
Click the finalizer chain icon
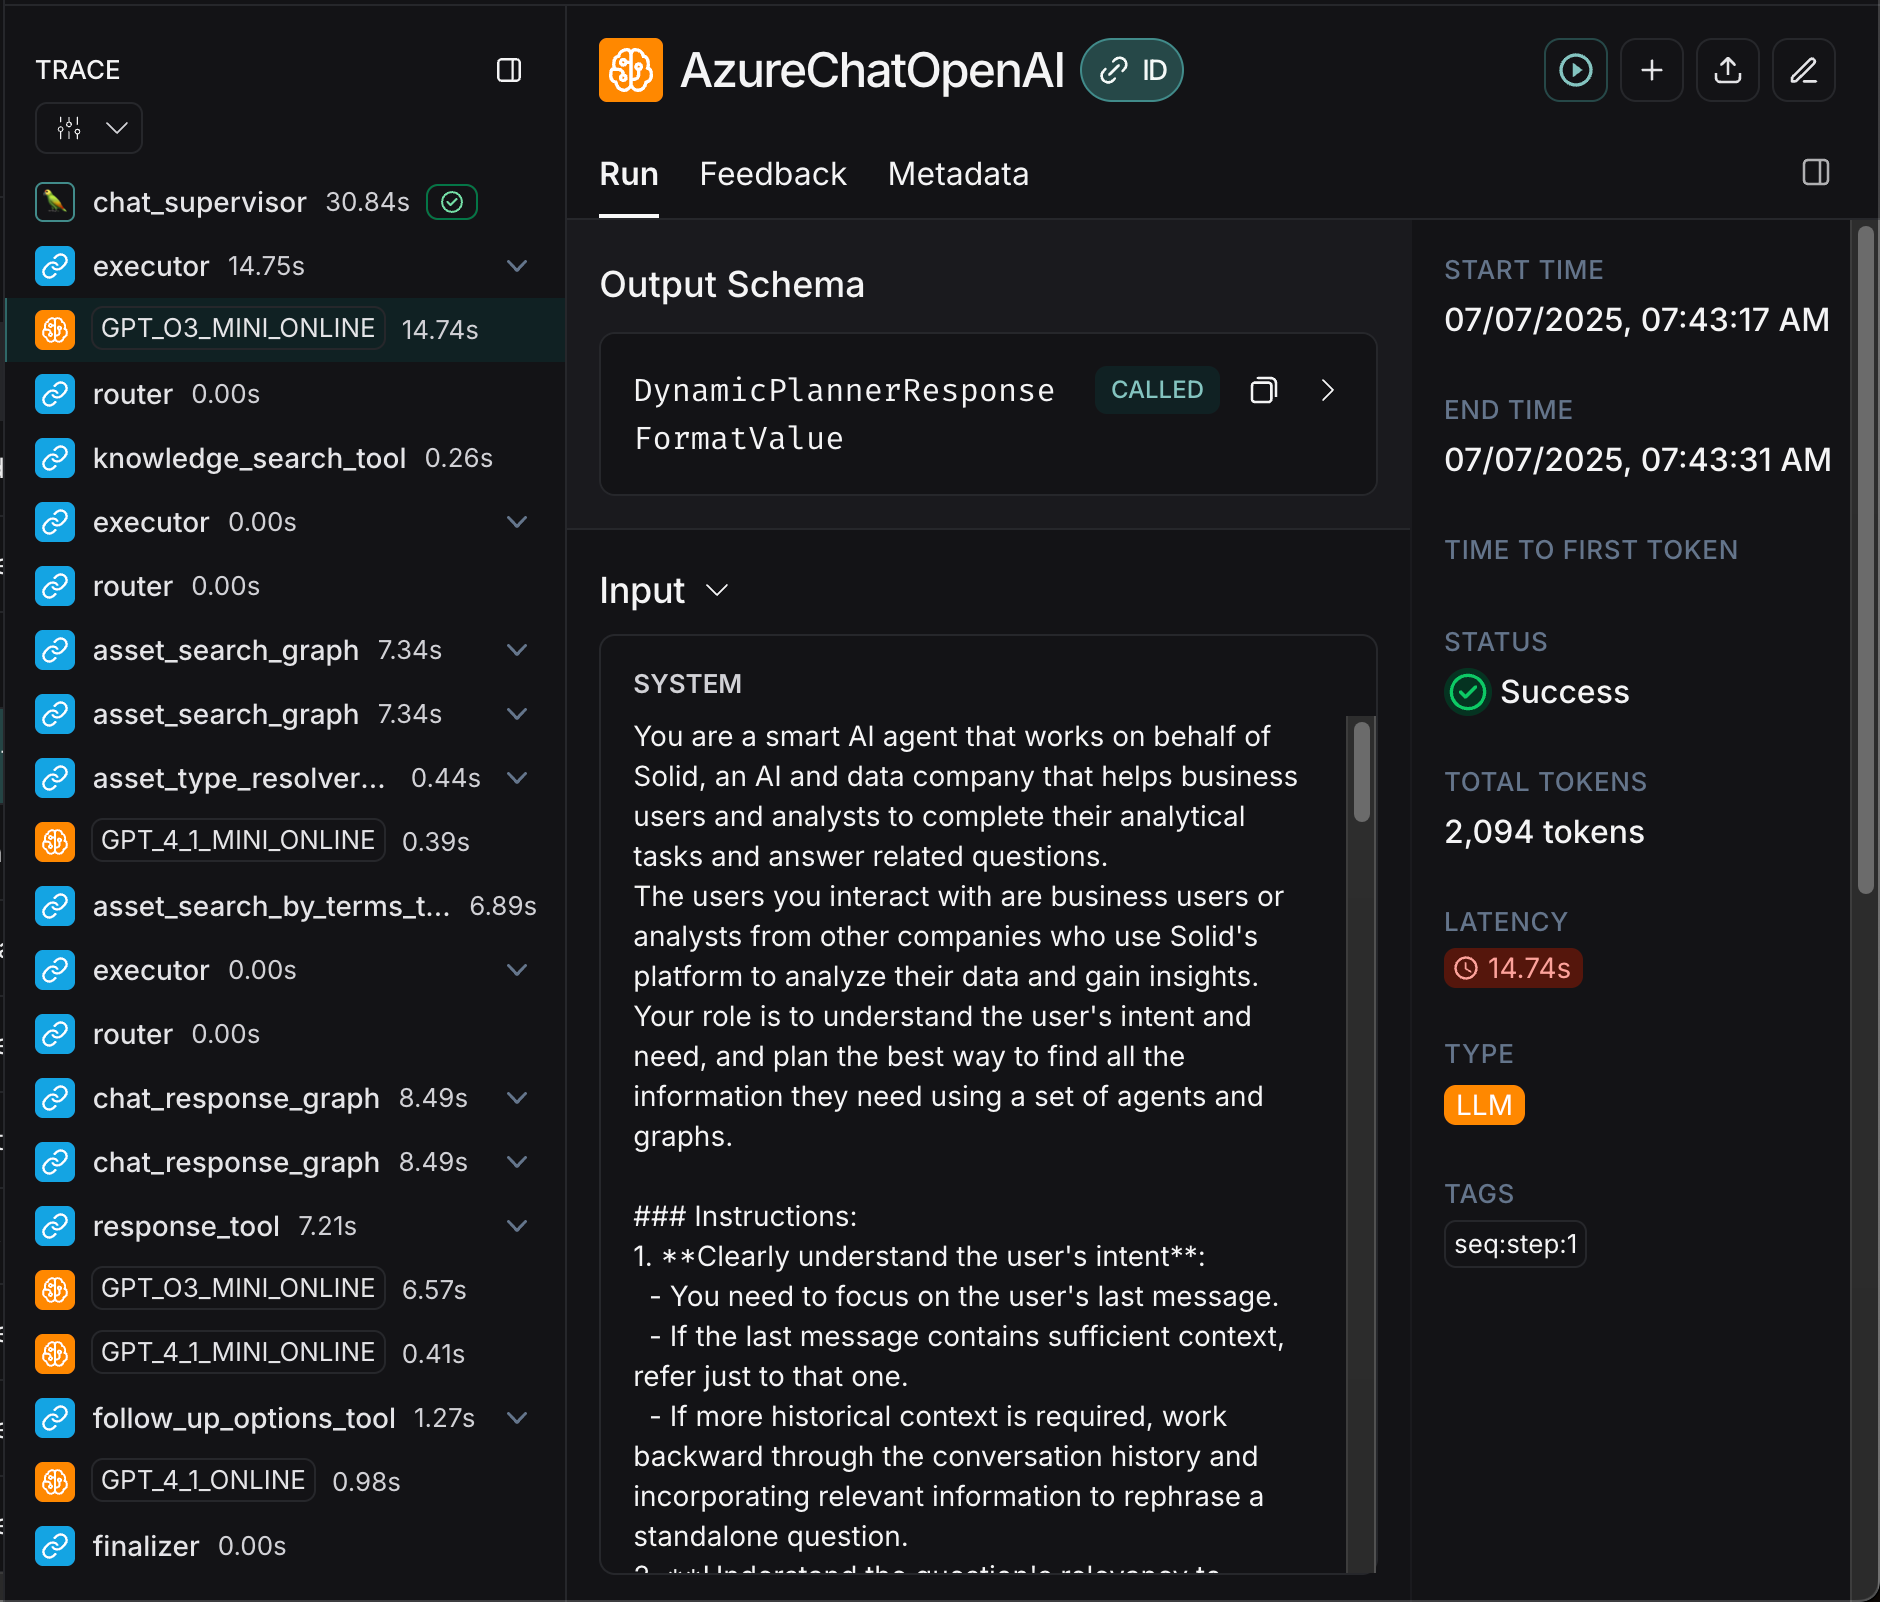[55, 1546]
